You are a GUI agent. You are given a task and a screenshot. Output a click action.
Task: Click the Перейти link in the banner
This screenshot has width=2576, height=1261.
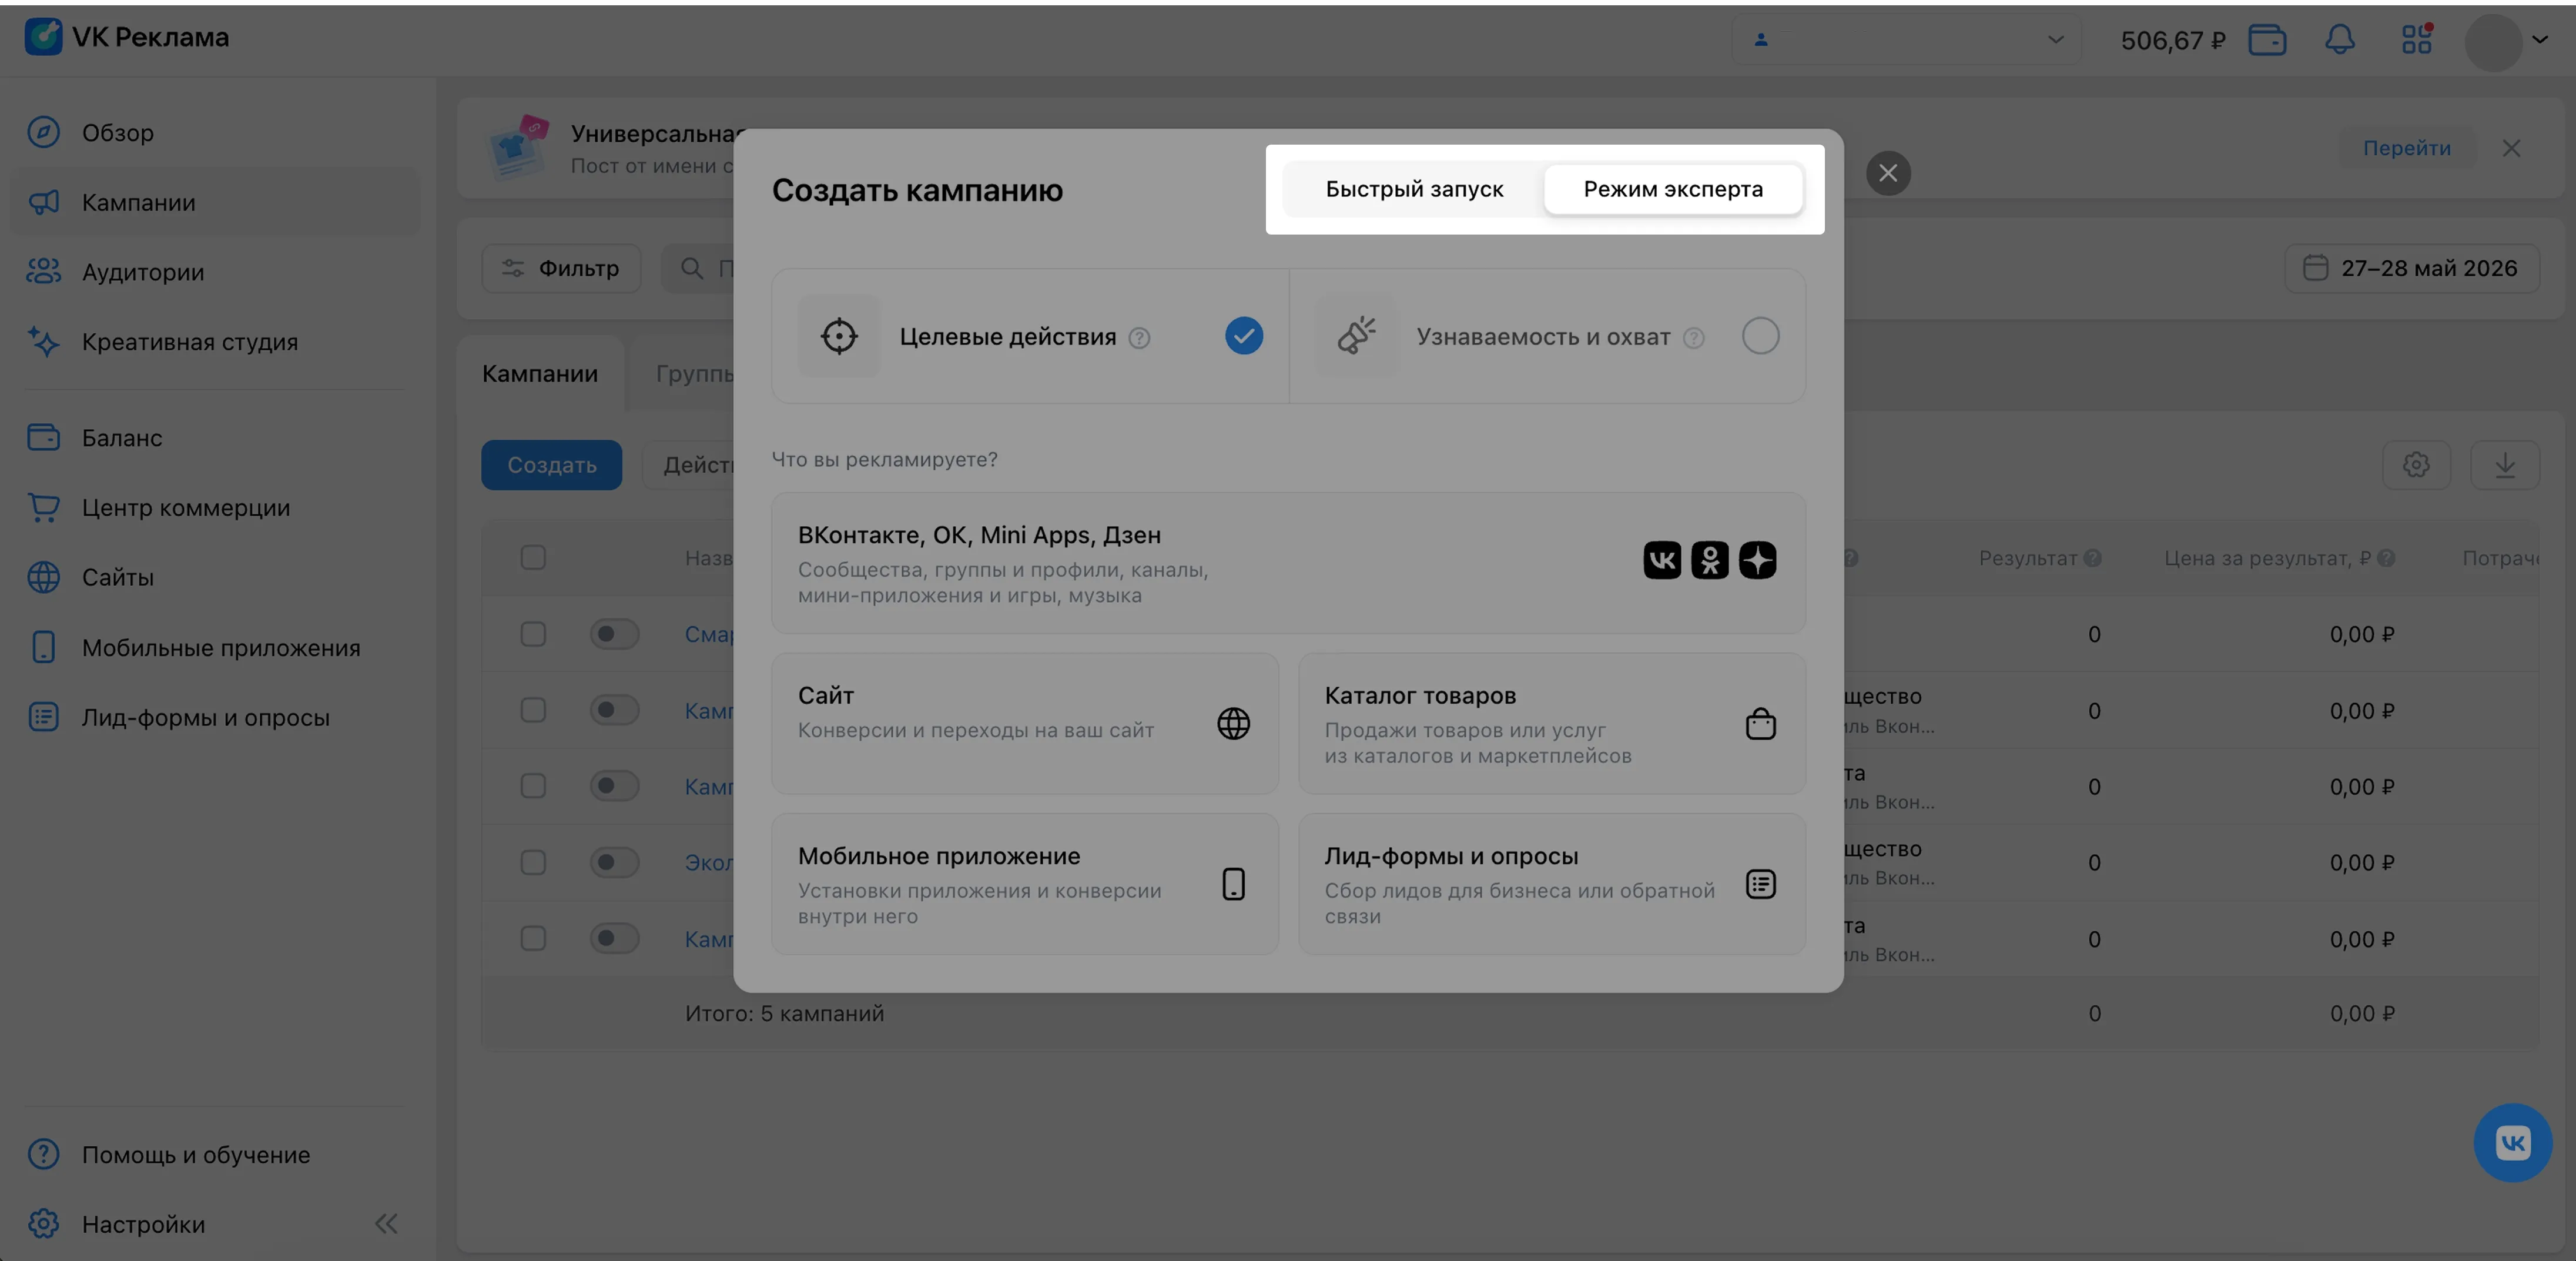pyautogui.click(x=2406, y=148)
